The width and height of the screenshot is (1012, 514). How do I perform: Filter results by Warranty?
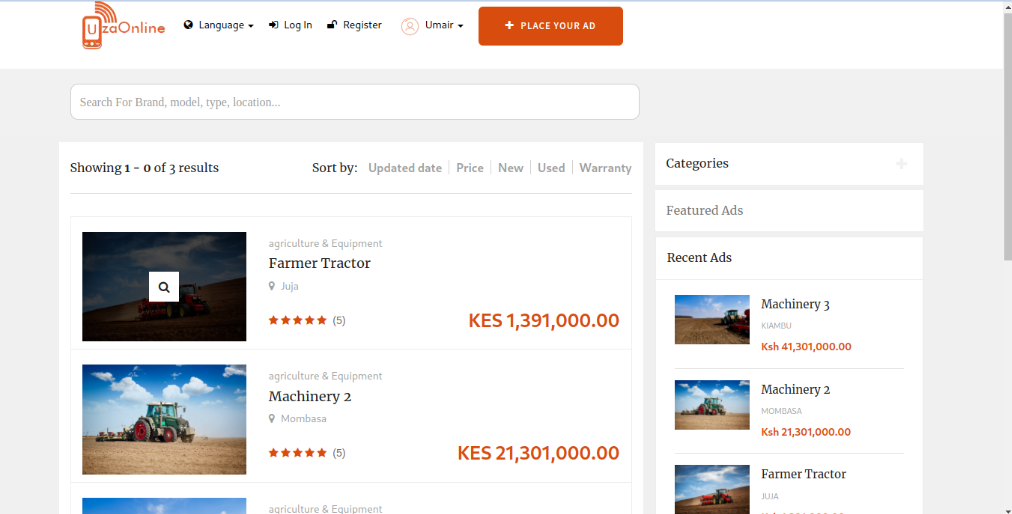(605, 168)
